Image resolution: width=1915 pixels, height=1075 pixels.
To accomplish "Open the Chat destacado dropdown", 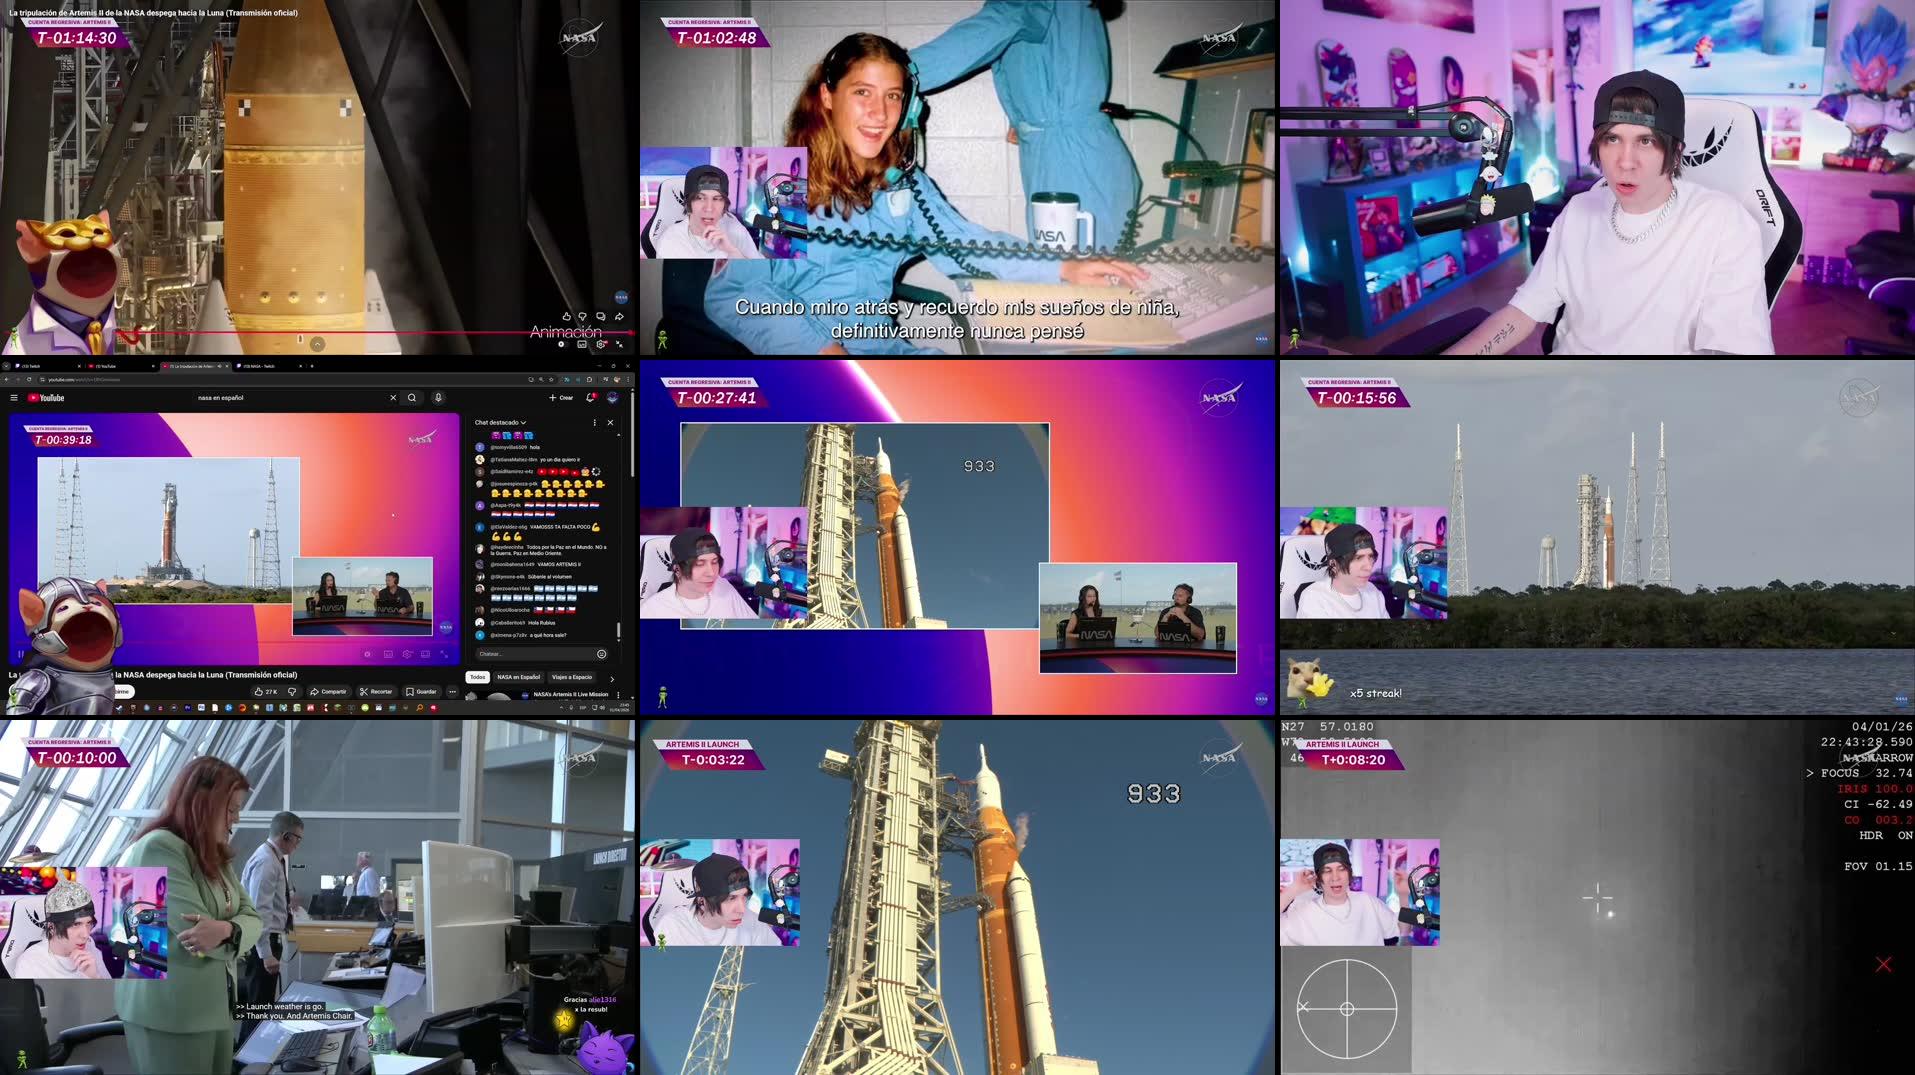I will 501,423.
